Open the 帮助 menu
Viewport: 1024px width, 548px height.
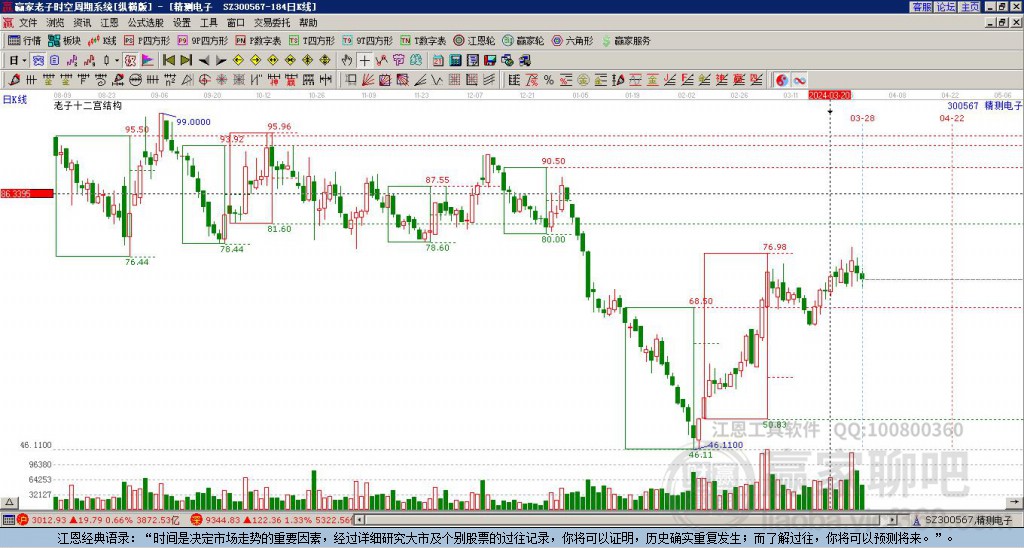[308, 23]
